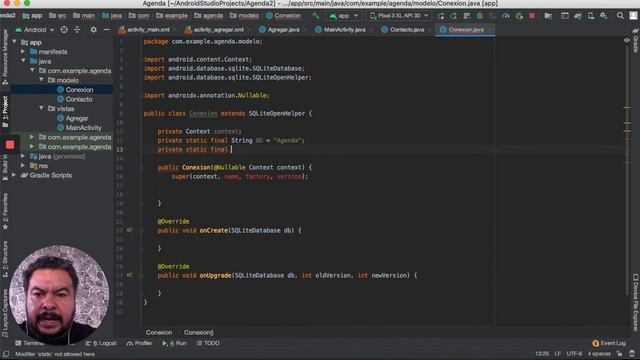
Task: Open the Profiler tool window
Action: (x=139, y=344)
